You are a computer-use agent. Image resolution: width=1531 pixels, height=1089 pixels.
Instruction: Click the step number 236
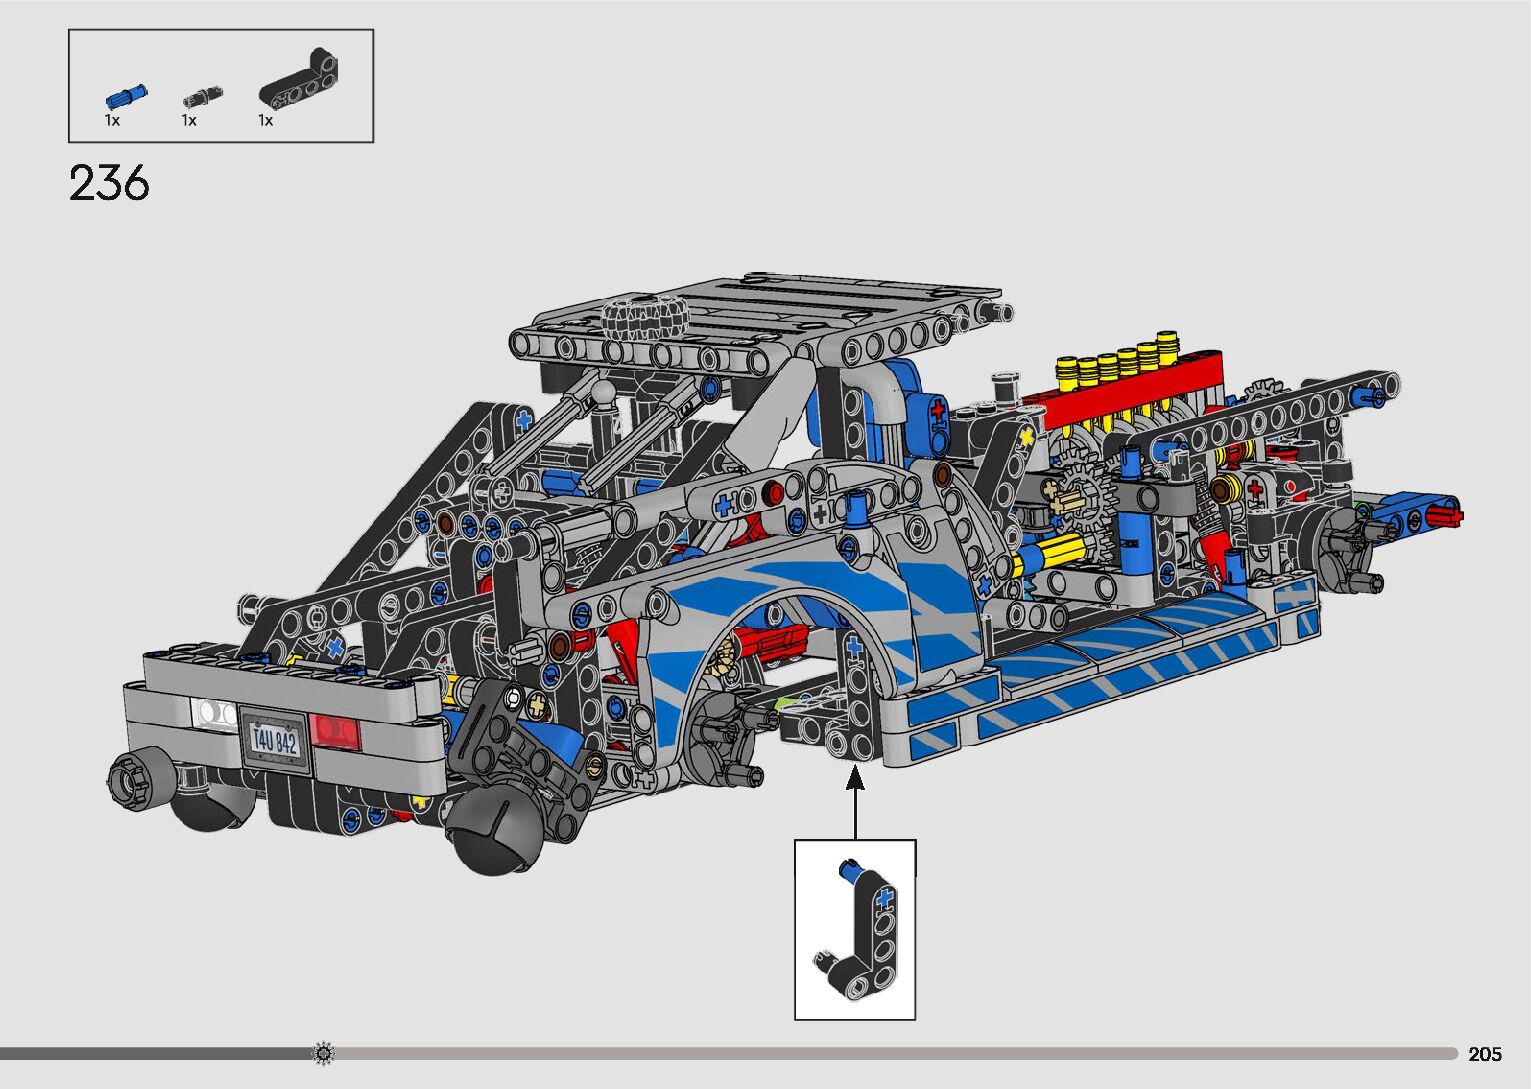pyautogui.click(x=109, y=184)
